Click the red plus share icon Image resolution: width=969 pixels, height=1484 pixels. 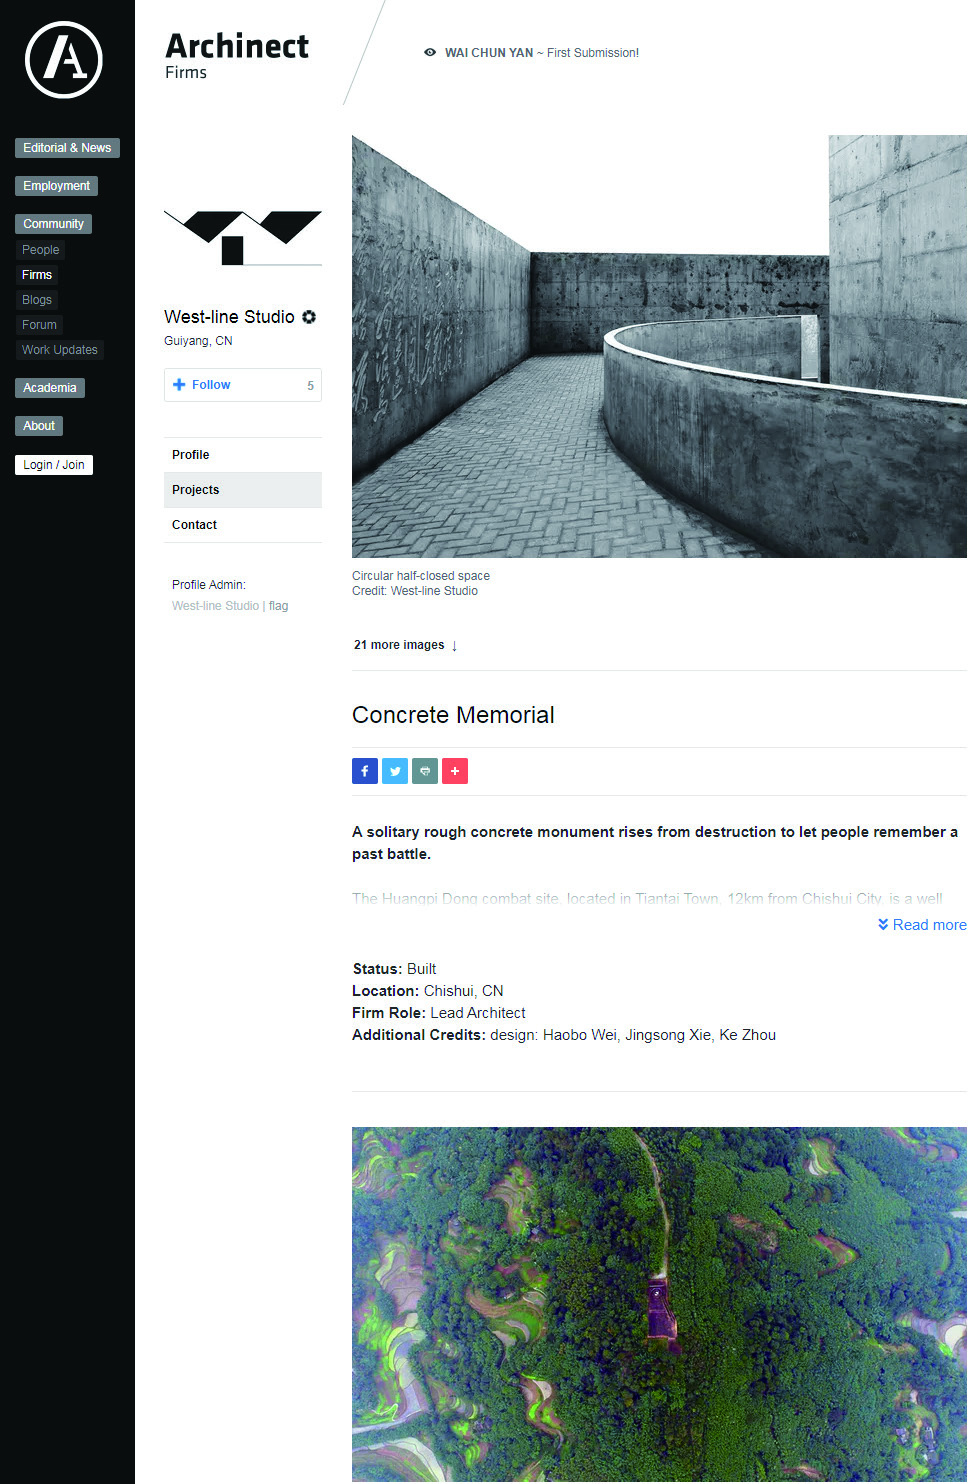click(455, 771)
